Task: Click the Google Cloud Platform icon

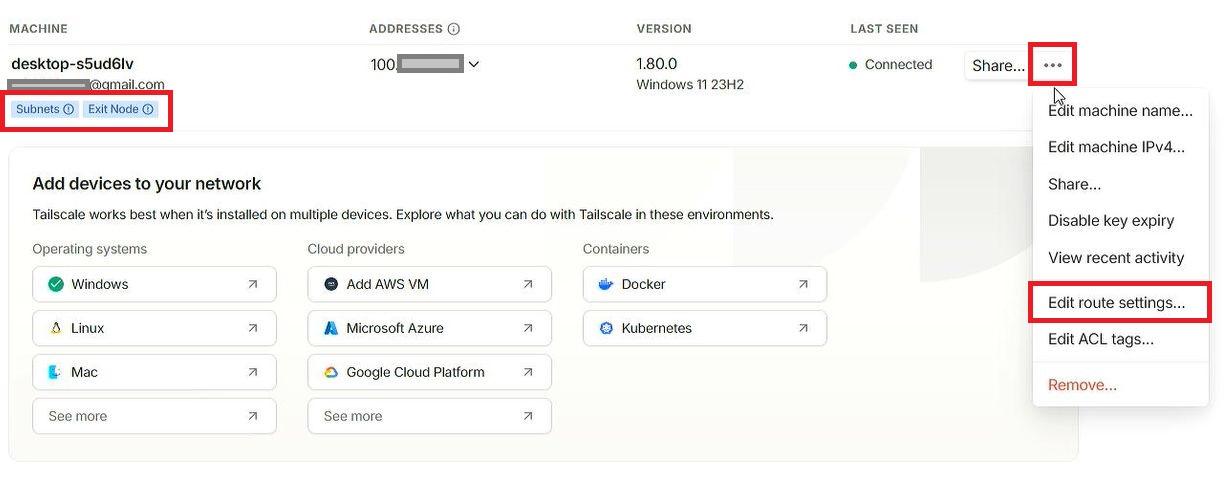Action: tap(331, 372)
